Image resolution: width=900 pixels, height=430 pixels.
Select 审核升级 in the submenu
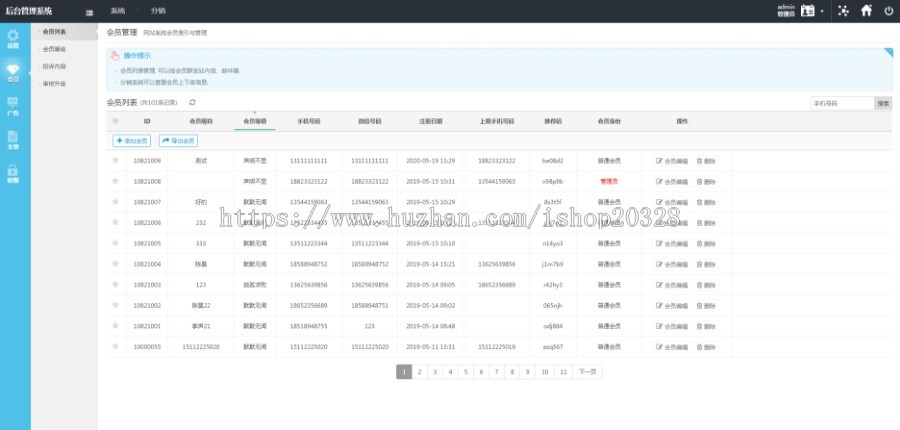(54, 84)
